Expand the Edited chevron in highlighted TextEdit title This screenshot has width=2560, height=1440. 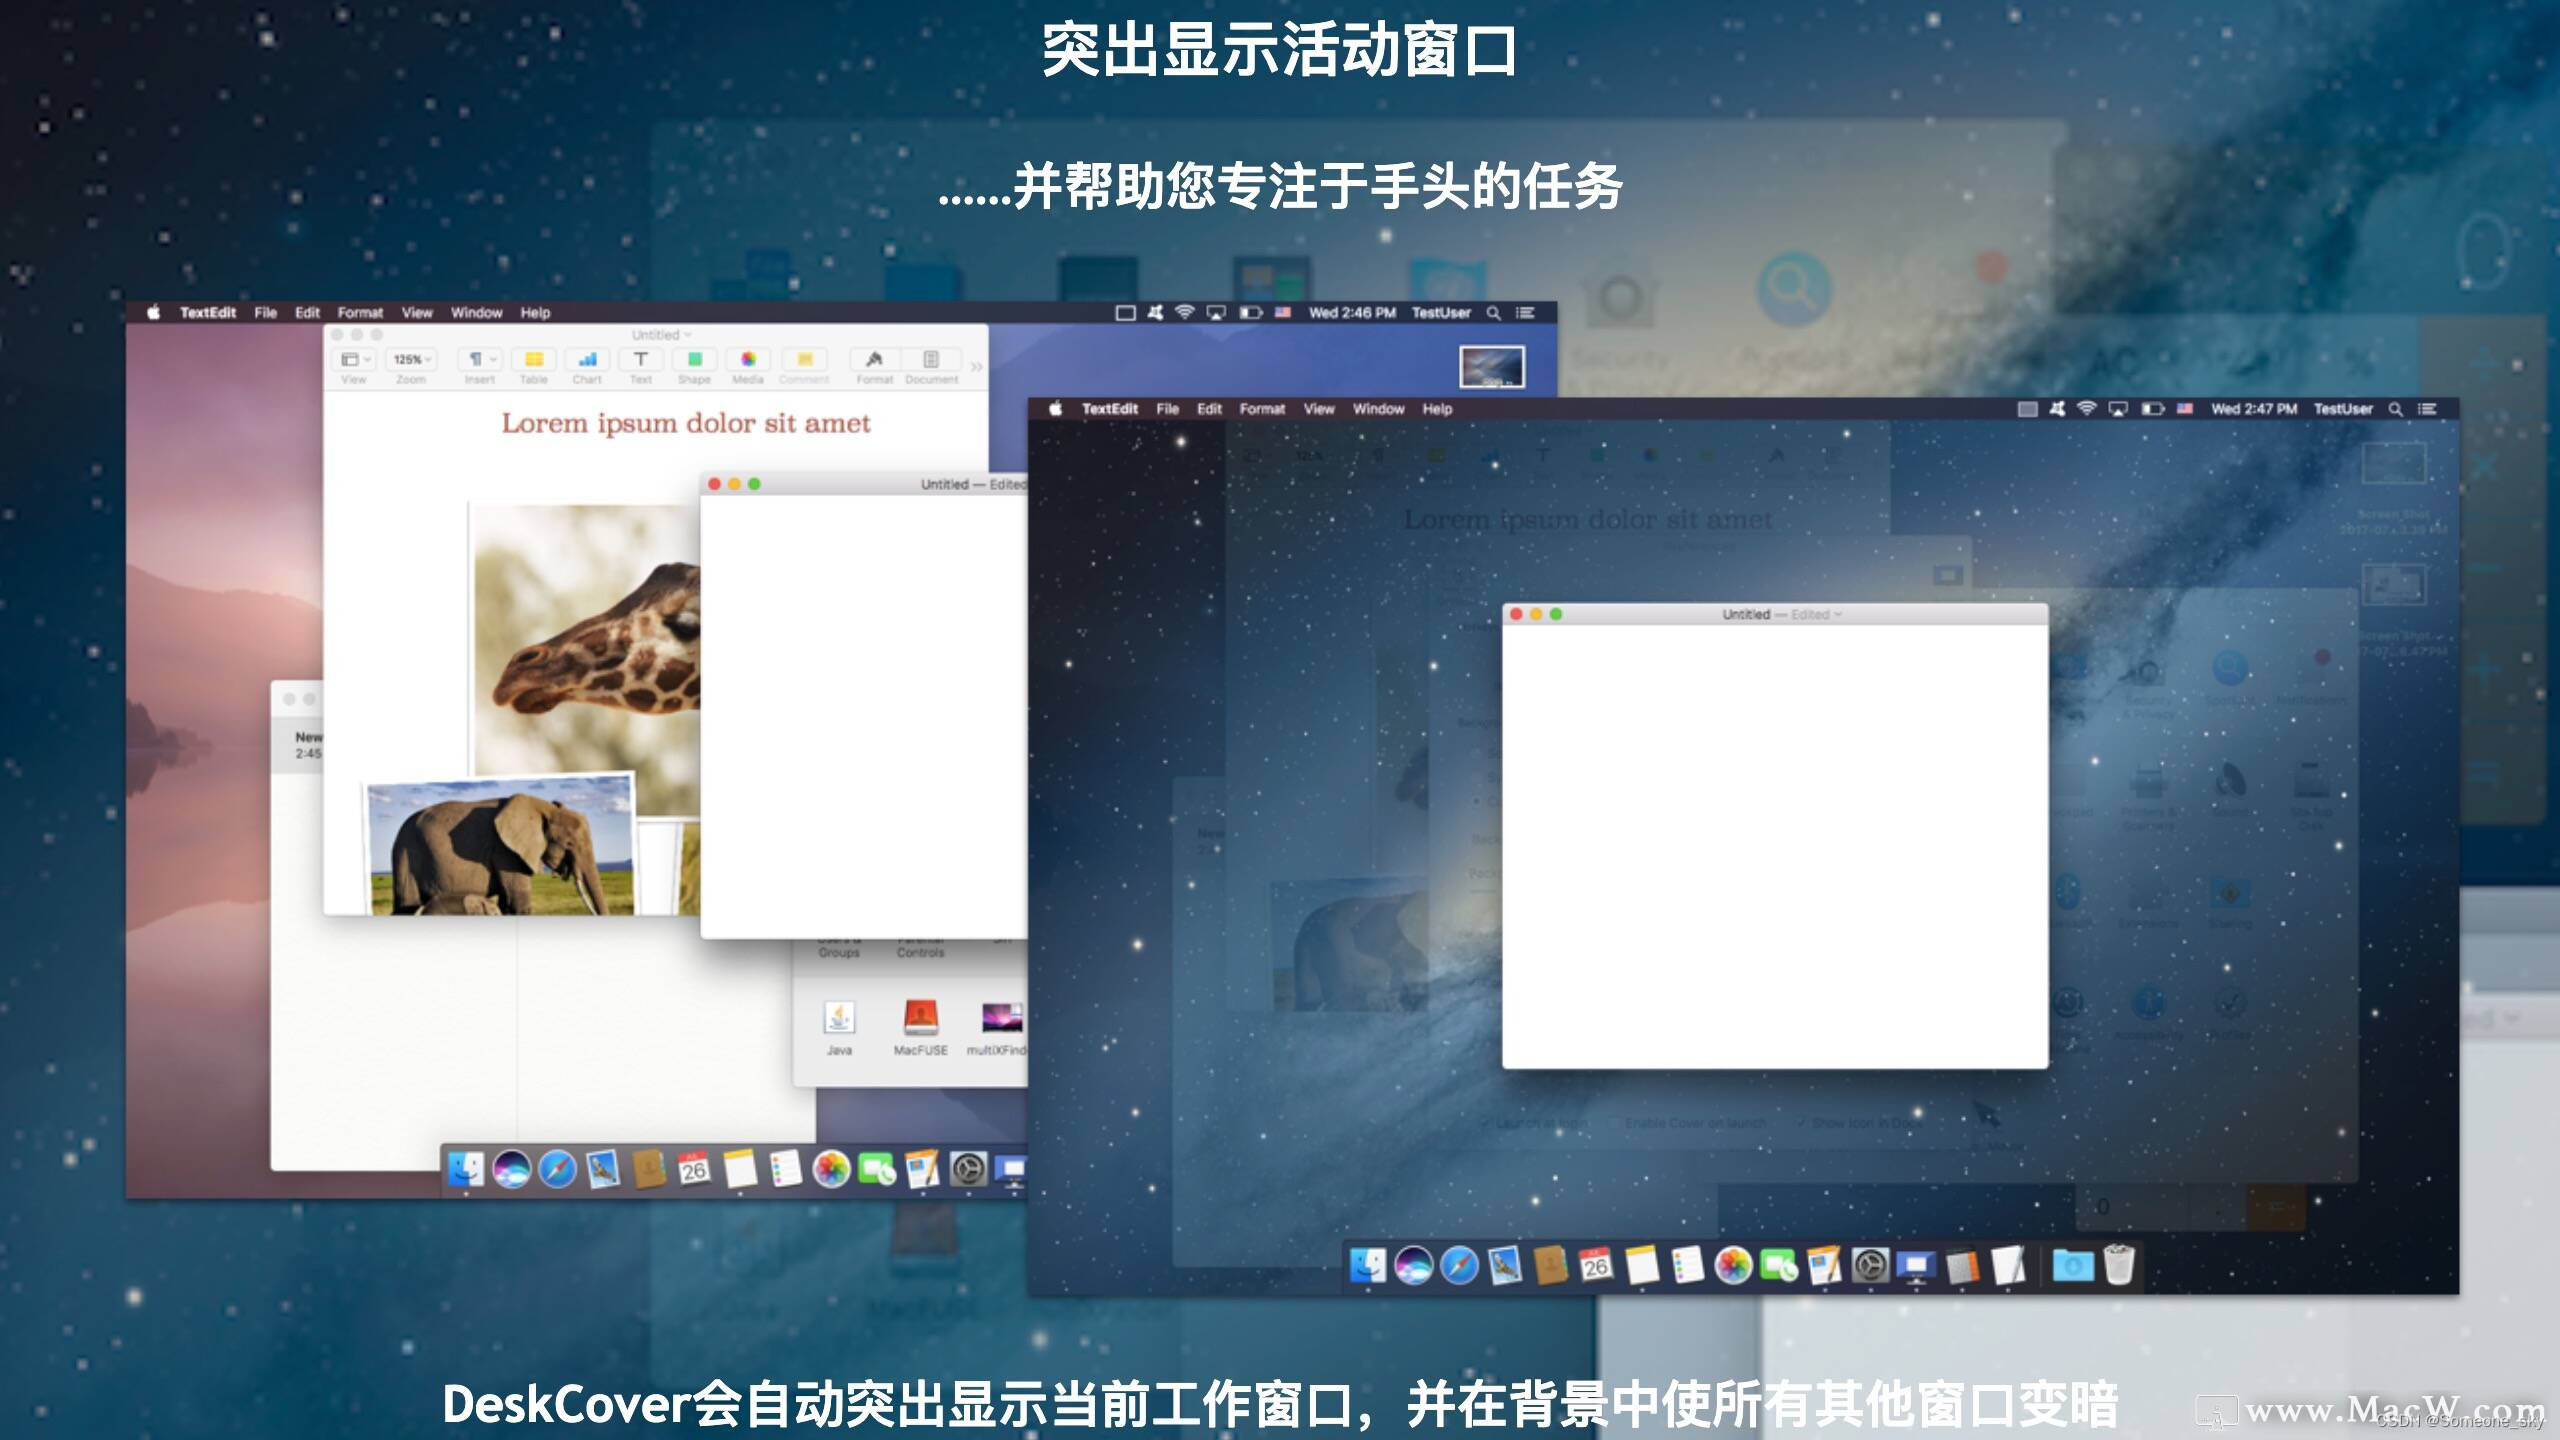click(1838, 615)
